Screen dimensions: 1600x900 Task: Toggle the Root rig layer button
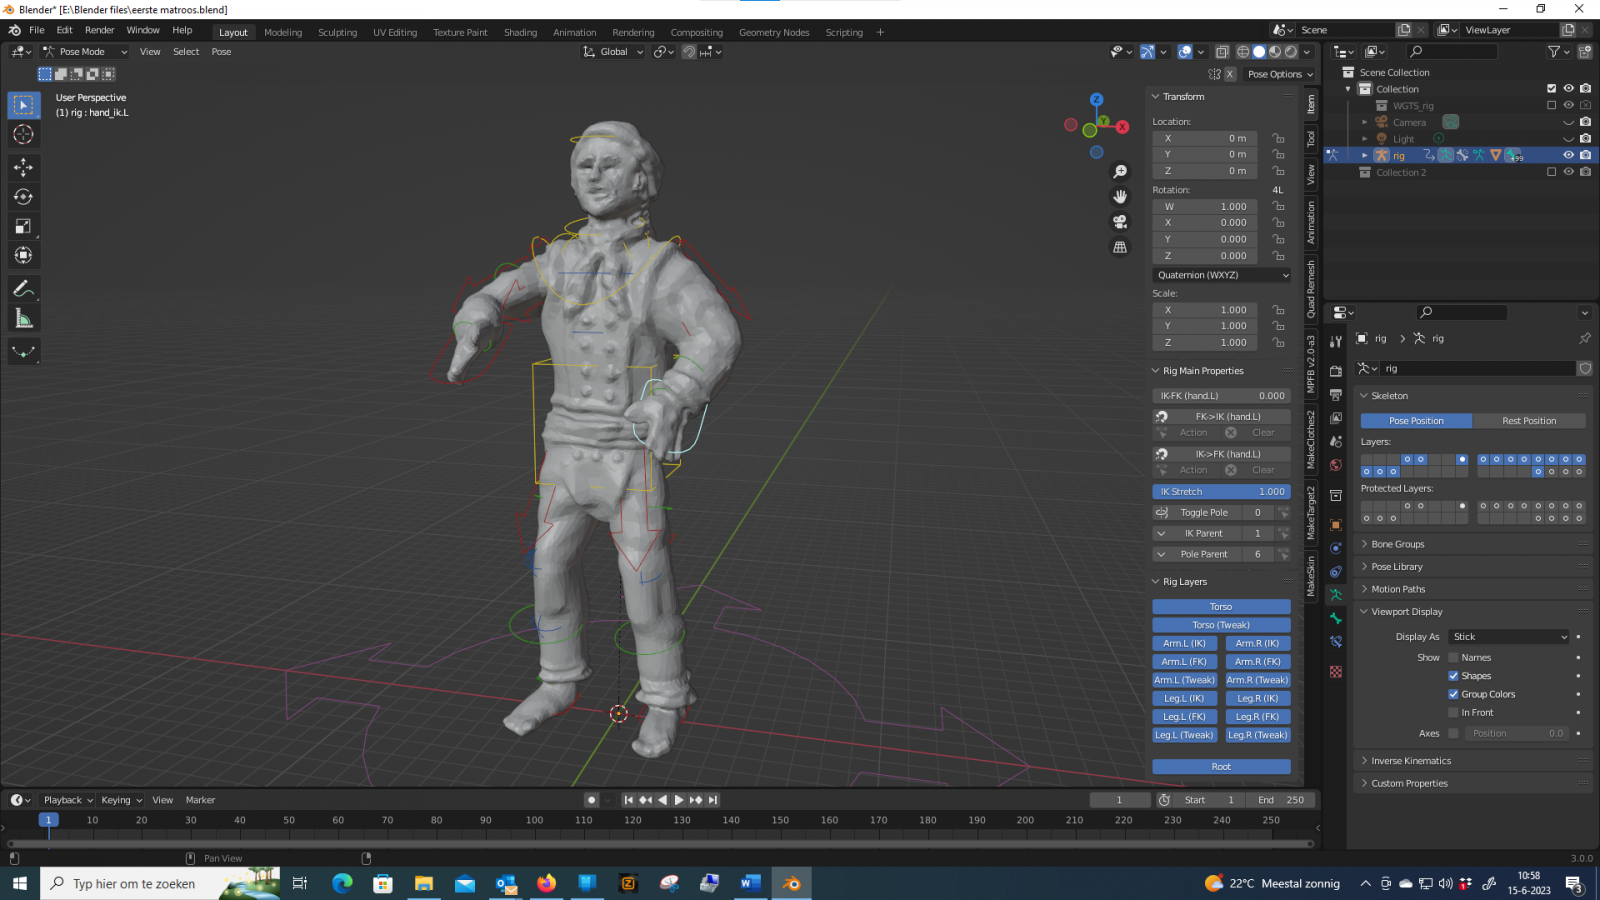(1221, 767)
